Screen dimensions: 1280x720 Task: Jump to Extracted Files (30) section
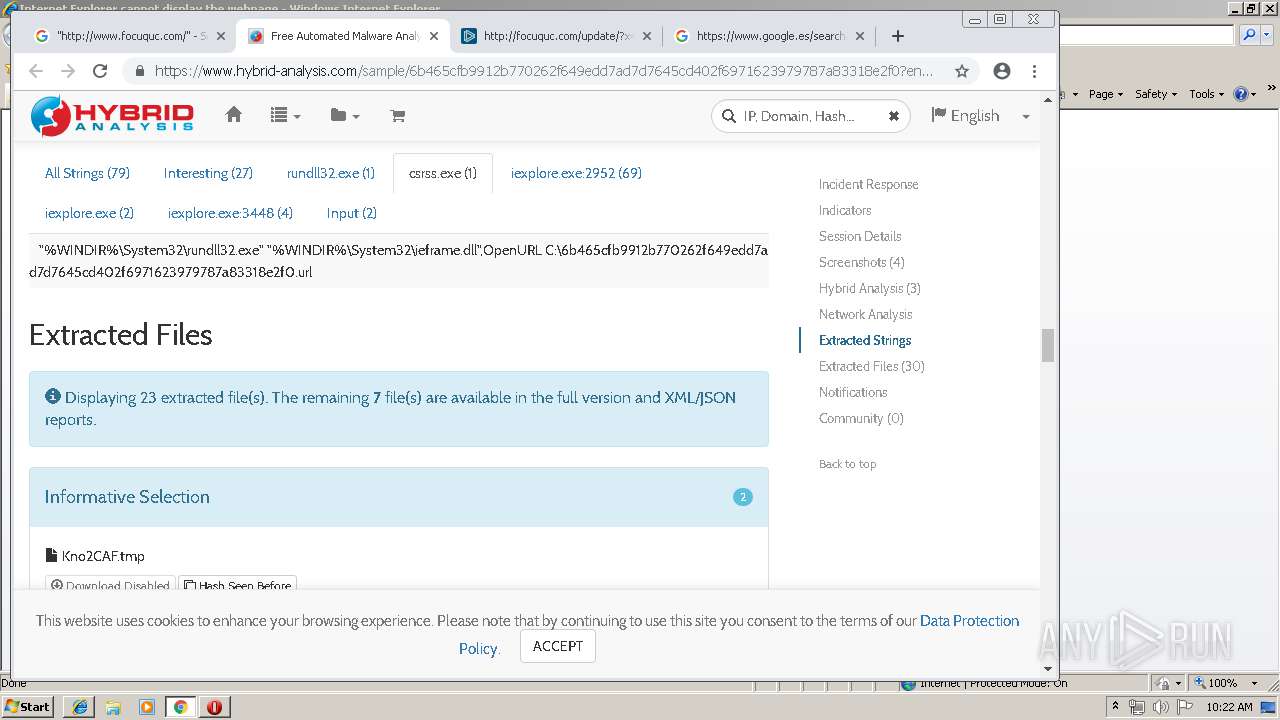coord(872,366)
